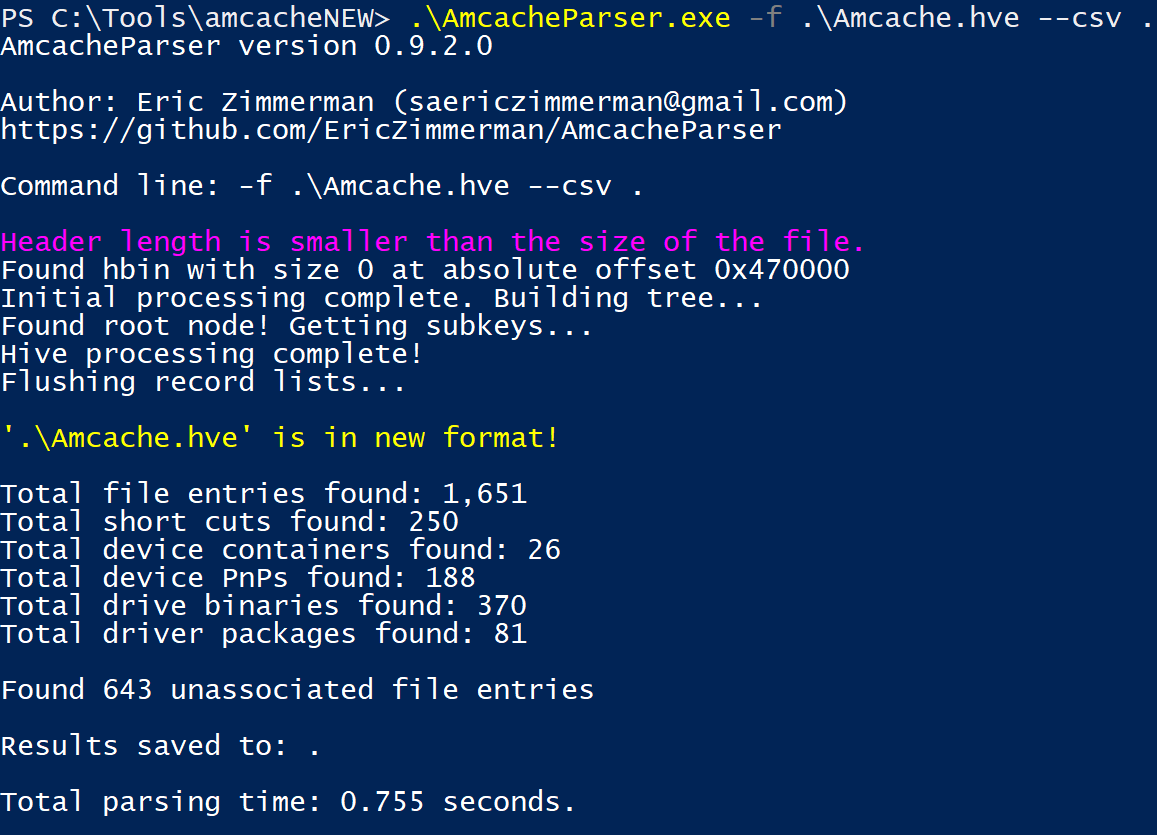Click the 'Found 643 unassociated file entries' line
The height and width of the screenshot is (835, 1157).
297,690
